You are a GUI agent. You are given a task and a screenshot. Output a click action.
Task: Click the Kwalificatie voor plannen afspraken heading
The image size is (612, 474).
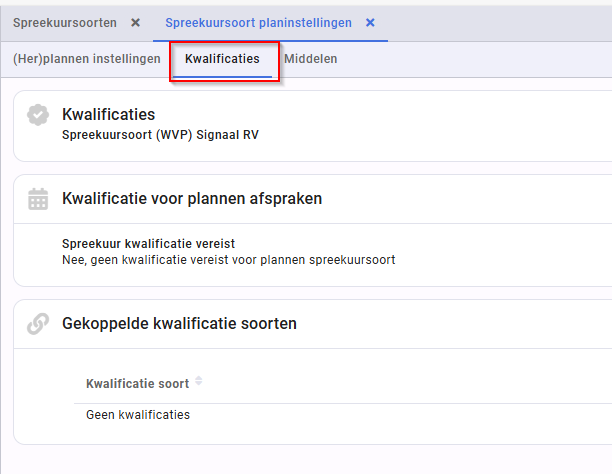pyautogui.click(x=192, y=198)
